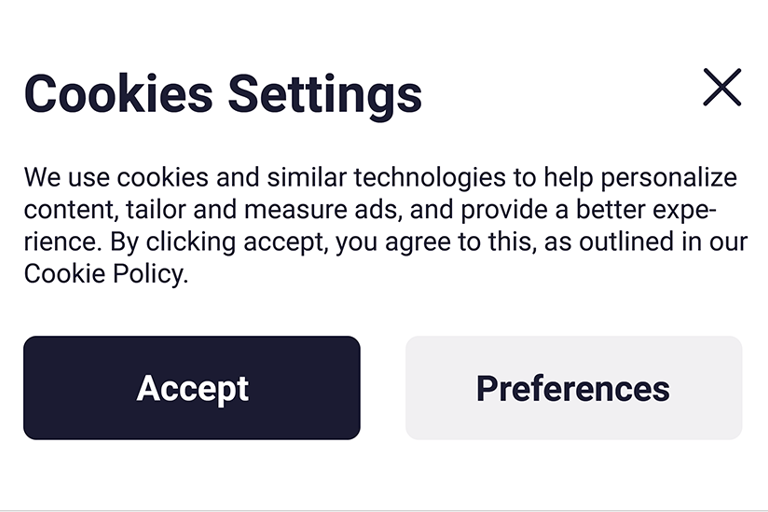Hit the close cross beside the title
768x512 pixels.
point(722,88)
